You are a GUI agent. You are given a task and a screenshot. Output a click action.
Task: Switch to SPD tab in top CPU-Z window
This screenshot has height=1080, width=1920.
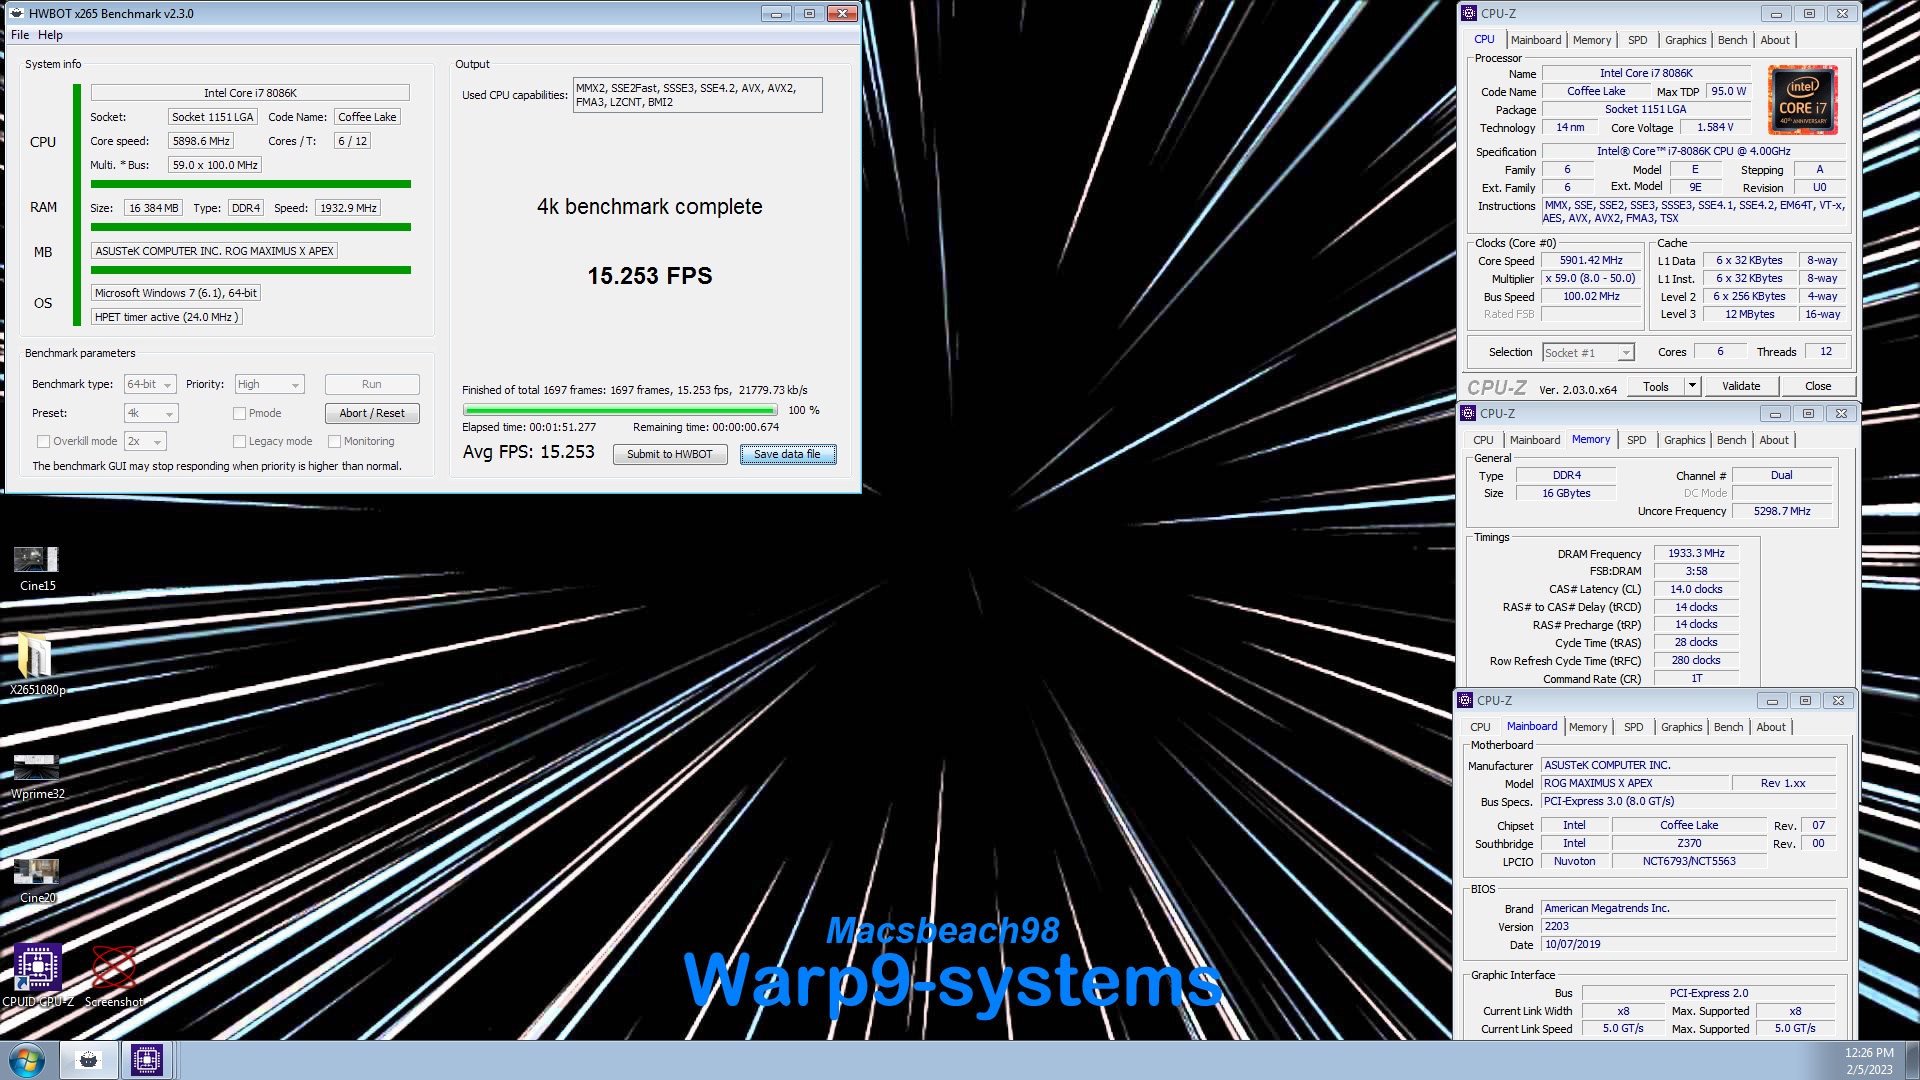[x=1637, y=40]
